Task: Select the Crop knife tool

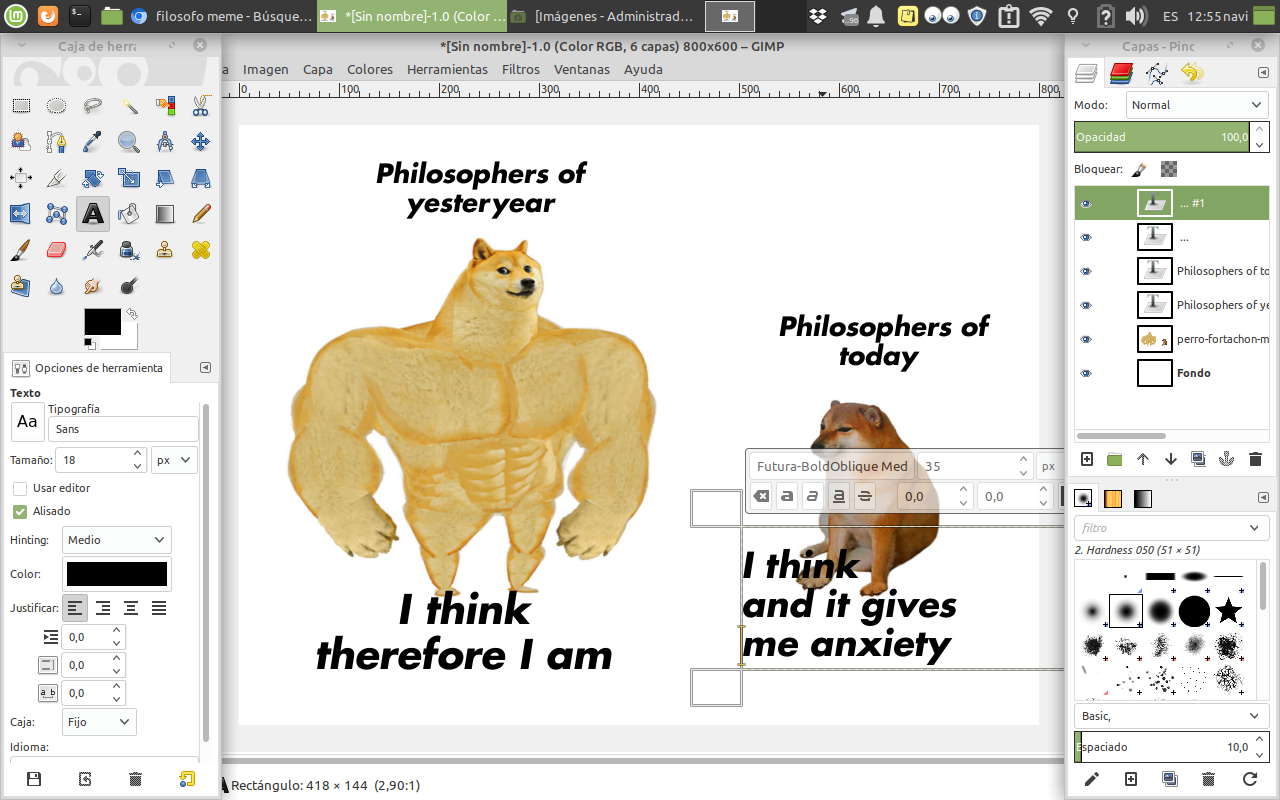Action: pyautogui.click(x=57, y=177)
